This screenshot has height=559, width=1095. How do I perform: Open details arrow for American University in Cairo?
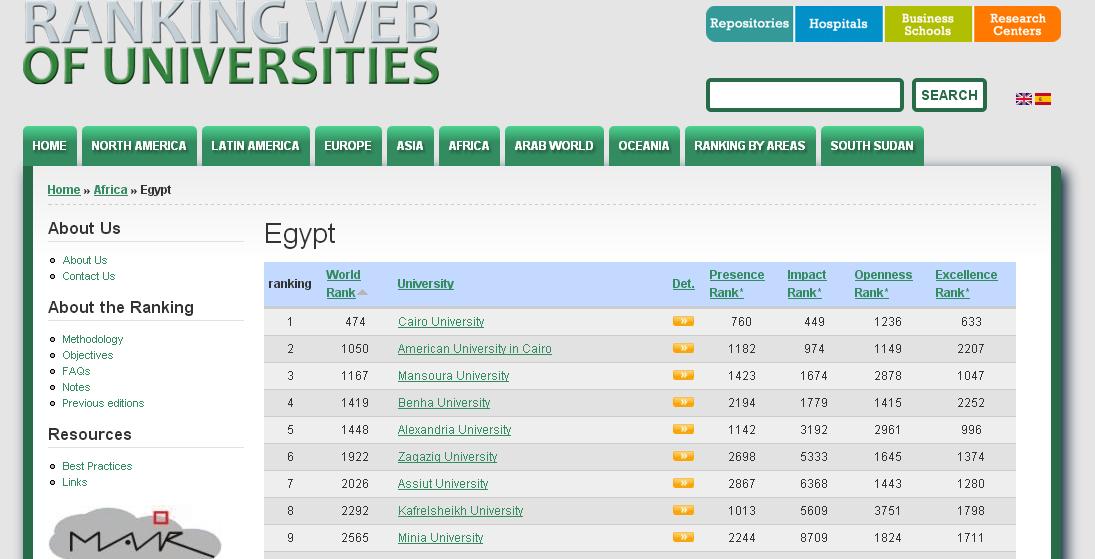(683, 348)
